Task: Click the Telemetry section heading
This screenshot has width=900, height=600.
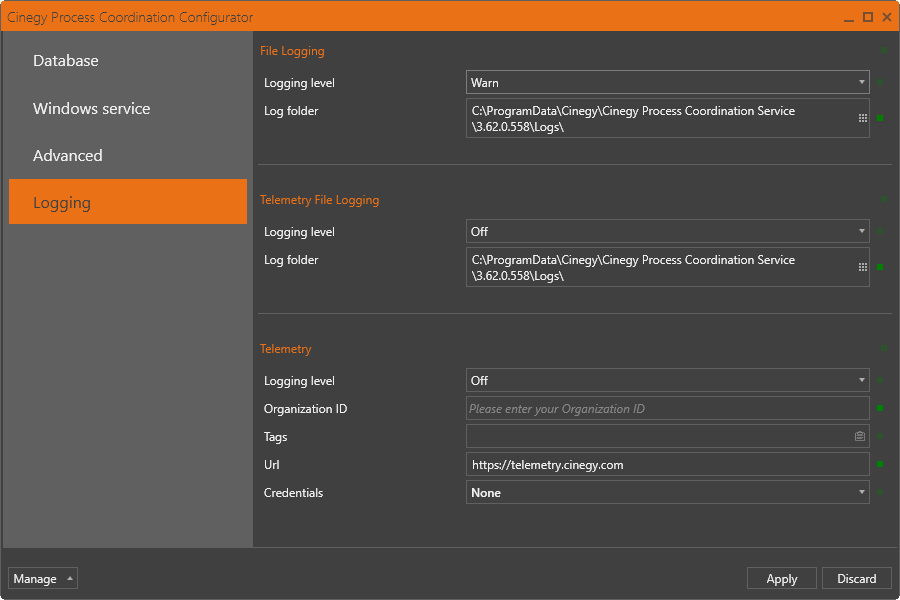Action: [286, 349]
